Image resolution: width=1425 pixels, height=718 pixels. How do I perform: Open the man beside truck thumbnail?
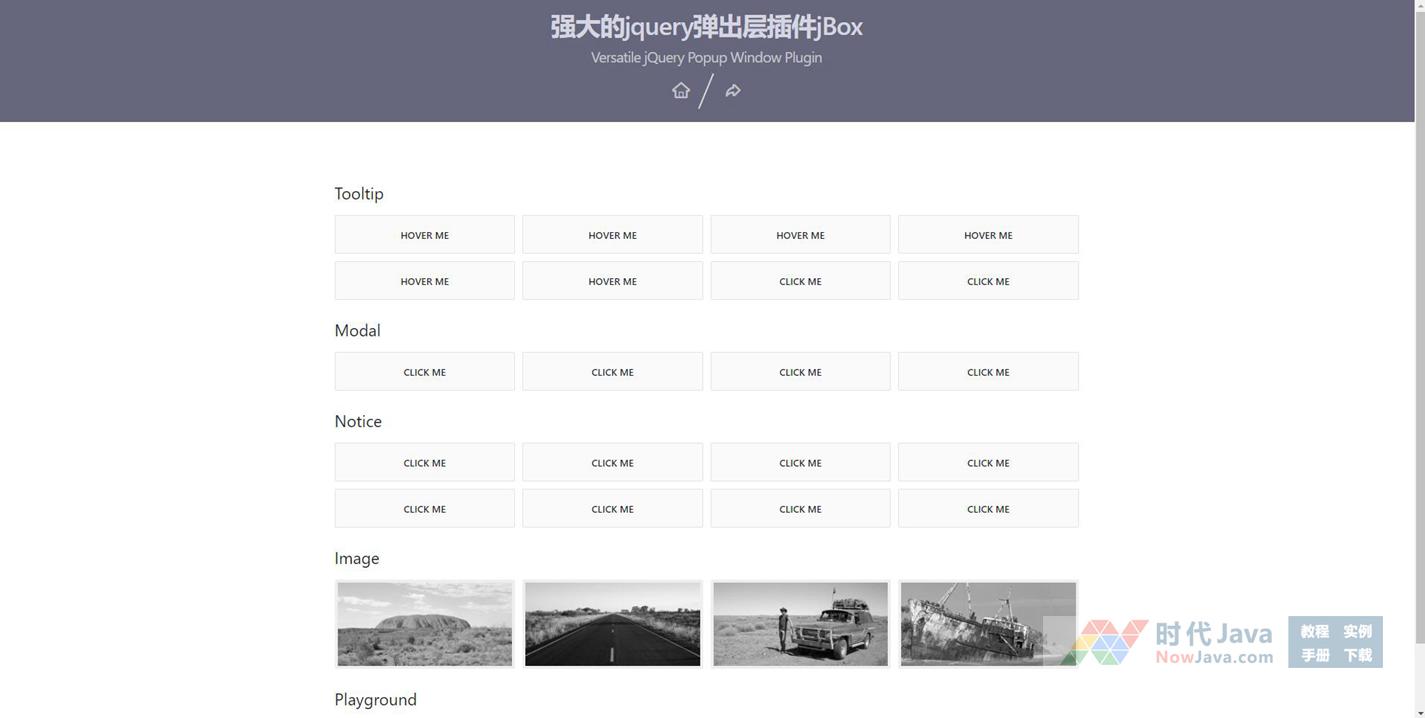[800, 624]
